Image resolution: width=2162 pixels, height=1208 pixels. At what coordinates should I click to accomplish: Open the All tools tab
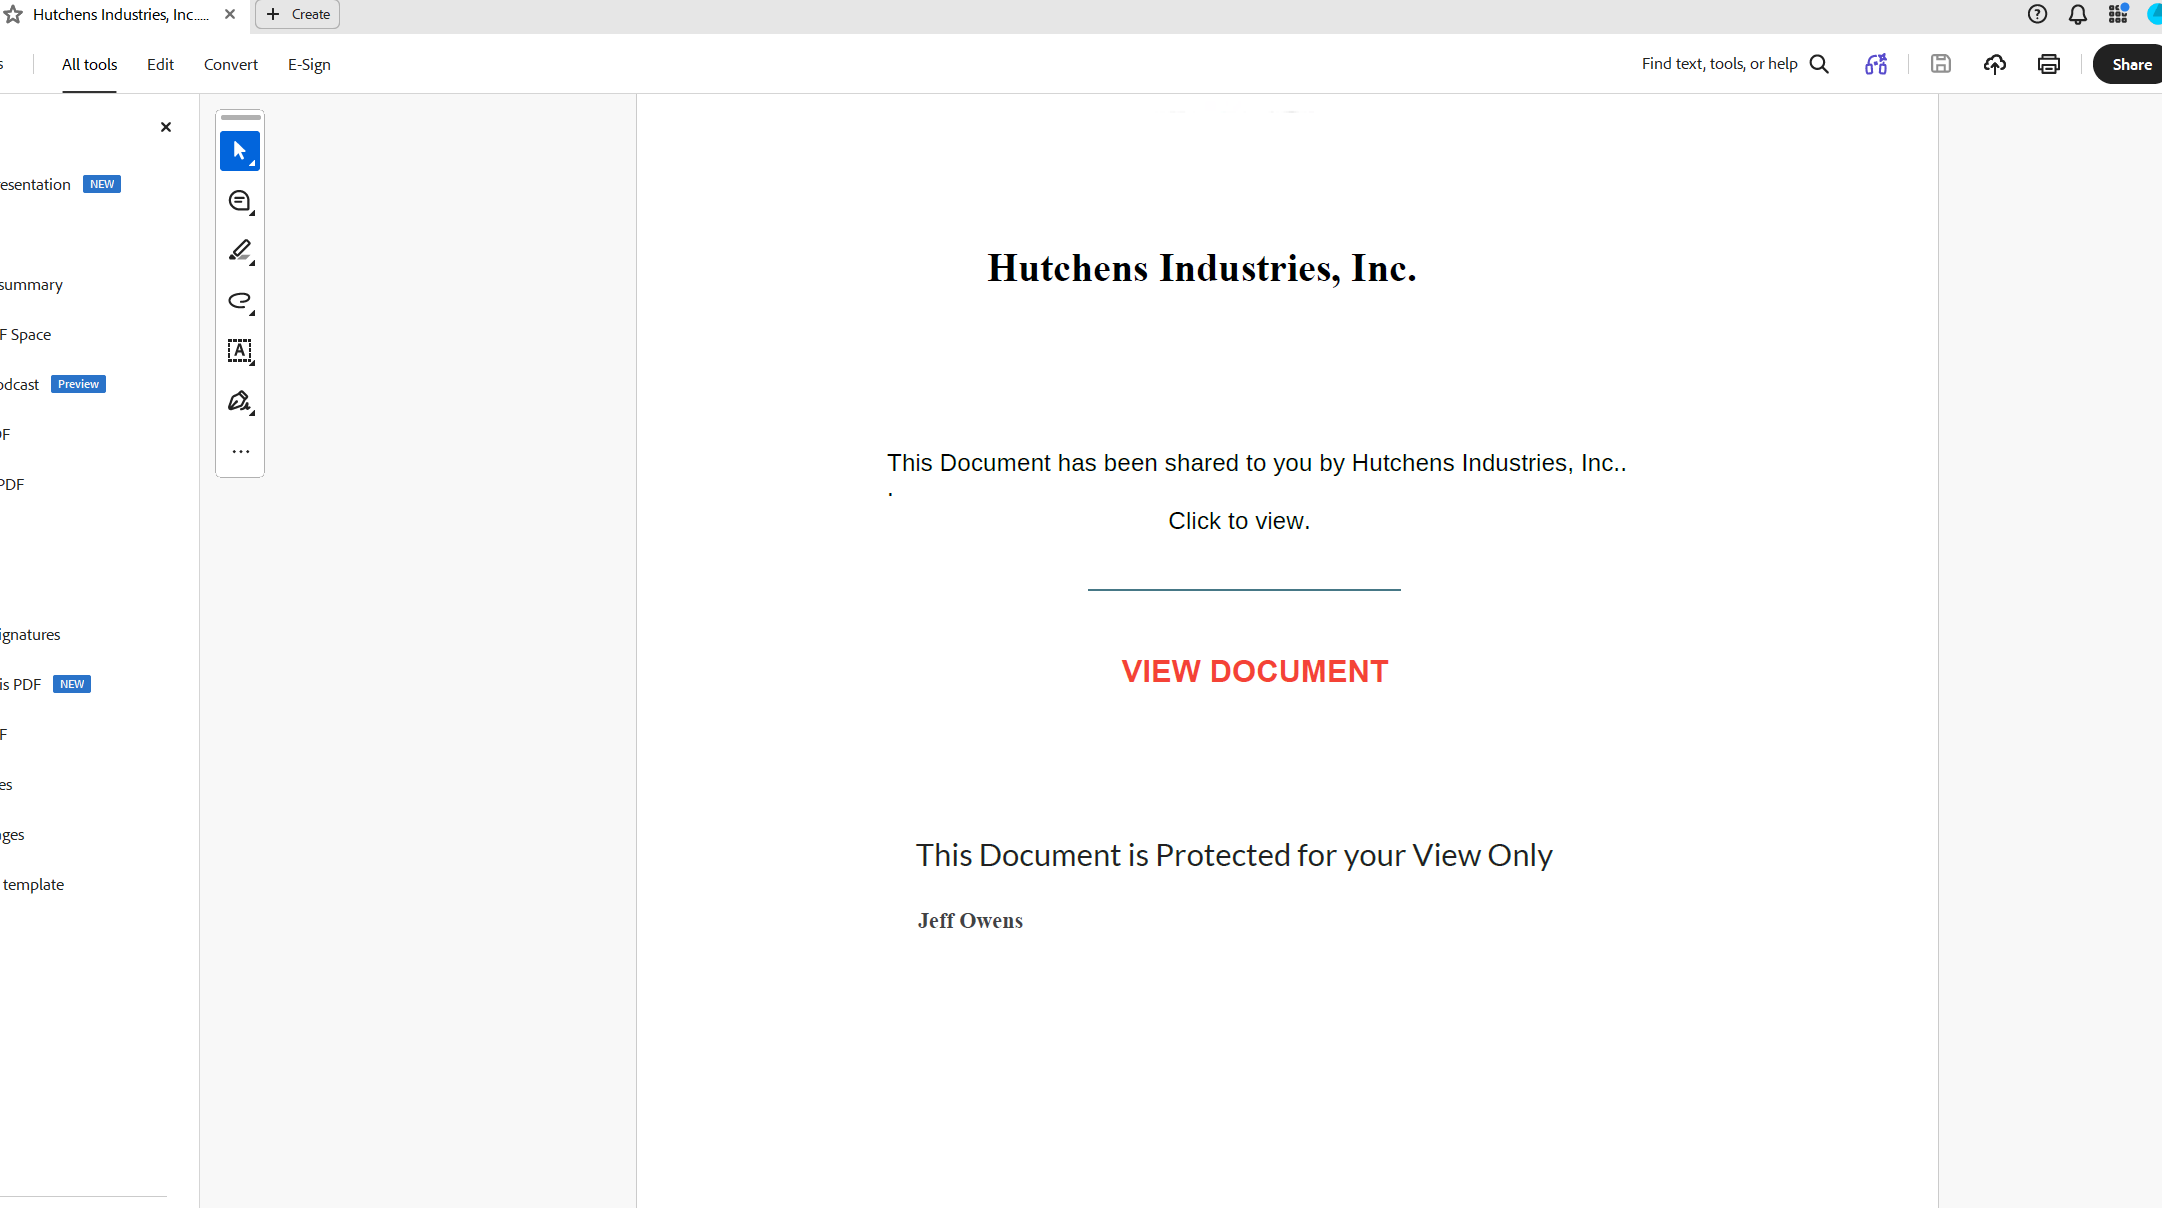click(89, 64)
